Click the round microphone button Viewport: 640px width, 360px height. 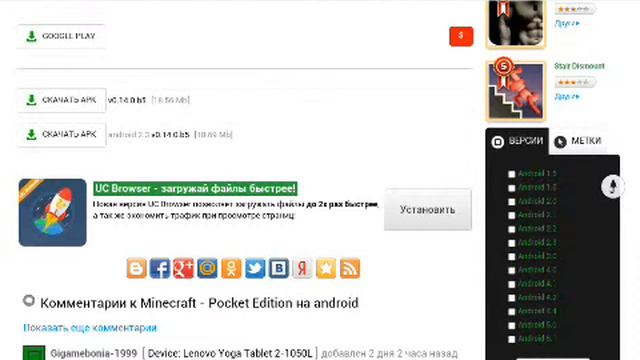pyautogui.click(x=613, y=187)
